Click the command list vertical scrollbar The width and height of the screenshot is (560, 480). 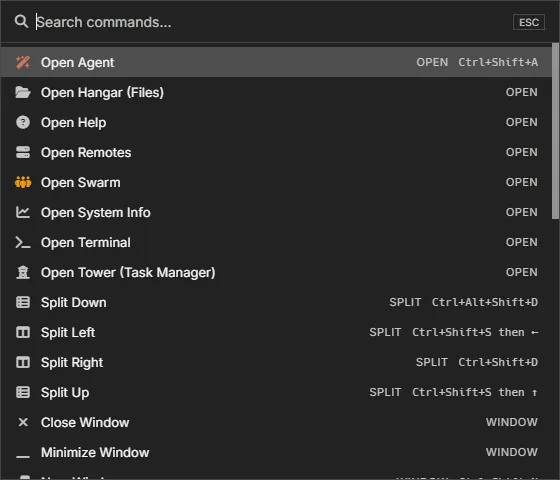[555, 131]
